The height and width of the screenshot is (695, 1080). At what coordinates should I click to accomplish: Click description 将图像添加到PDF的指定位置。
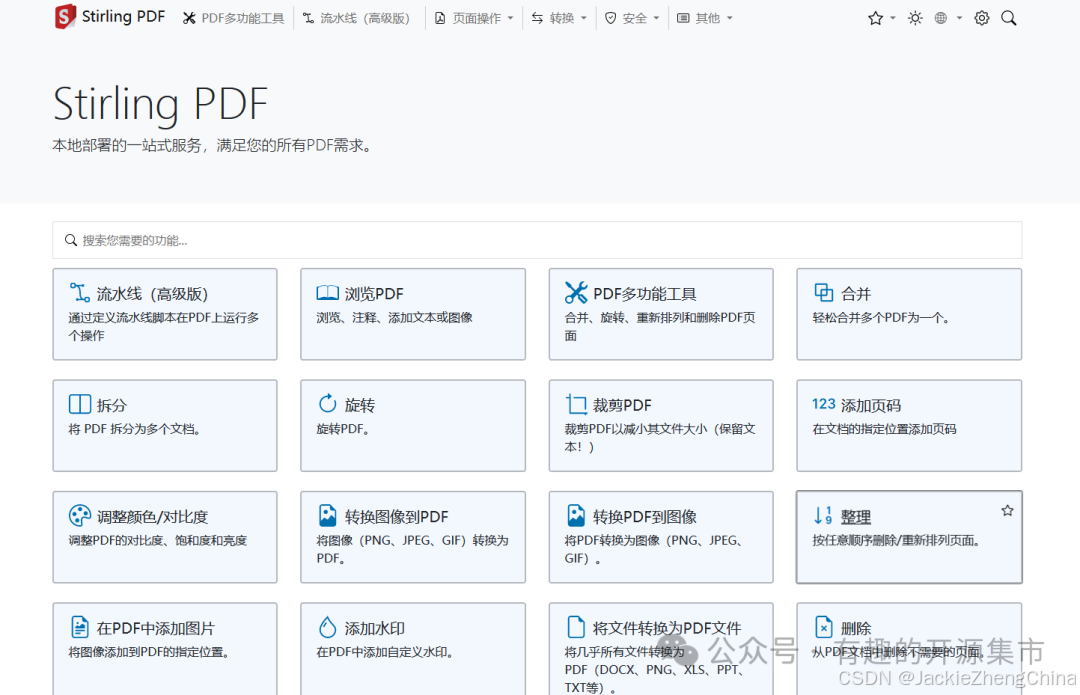(149, 652)
